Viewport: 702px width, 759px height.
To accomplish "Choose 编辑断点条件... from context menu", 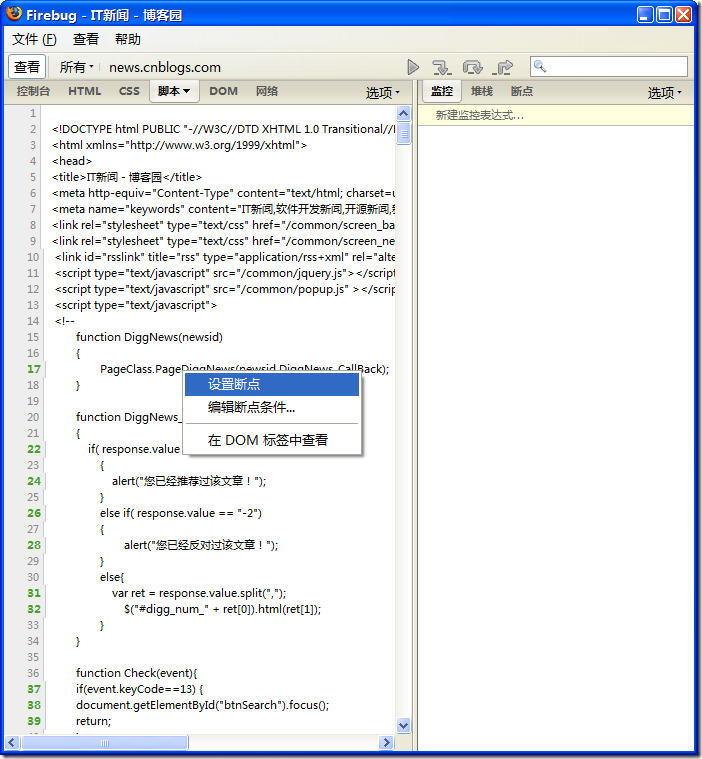I will click(272, 407).
